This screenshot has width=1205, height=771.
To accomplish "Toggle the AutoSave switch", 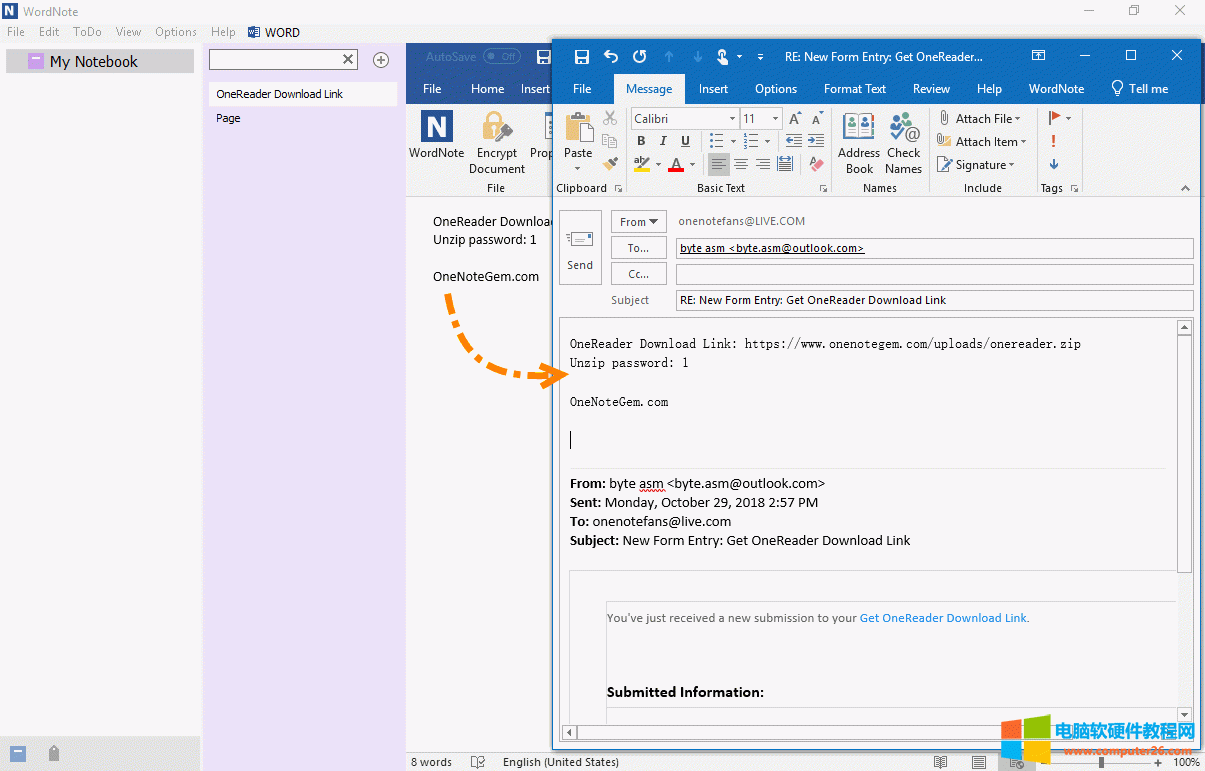I will [501, 57].
